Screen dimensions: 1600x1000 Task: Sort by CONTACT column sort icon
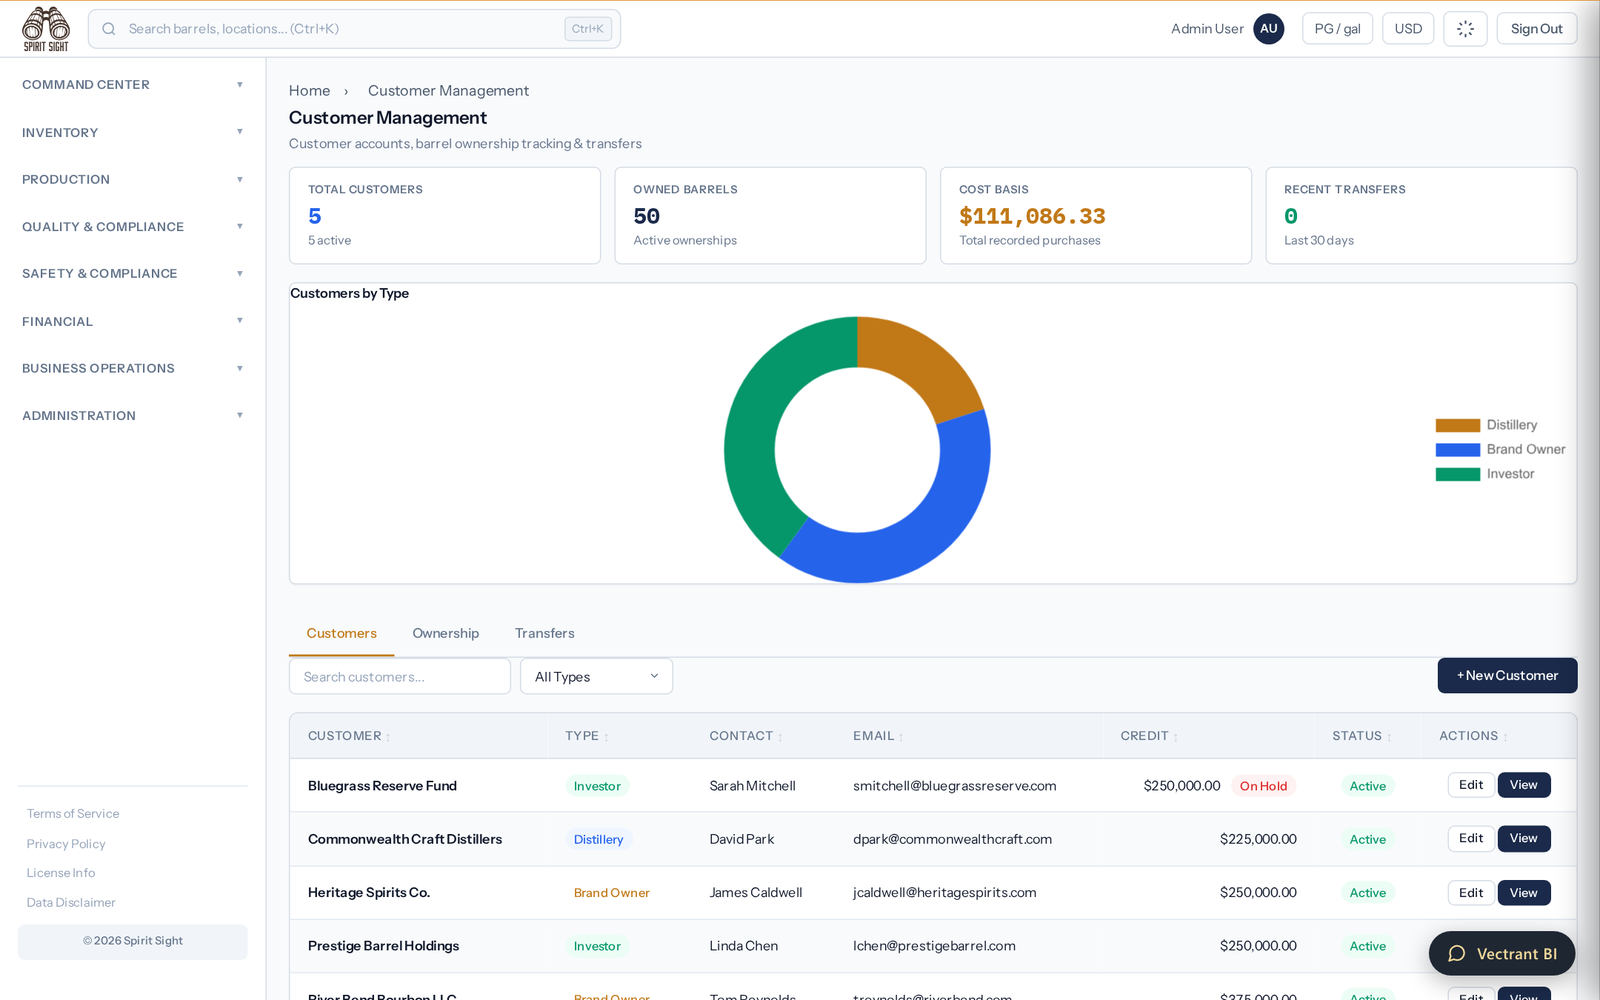pyautogui.click(x=780, y=737)
